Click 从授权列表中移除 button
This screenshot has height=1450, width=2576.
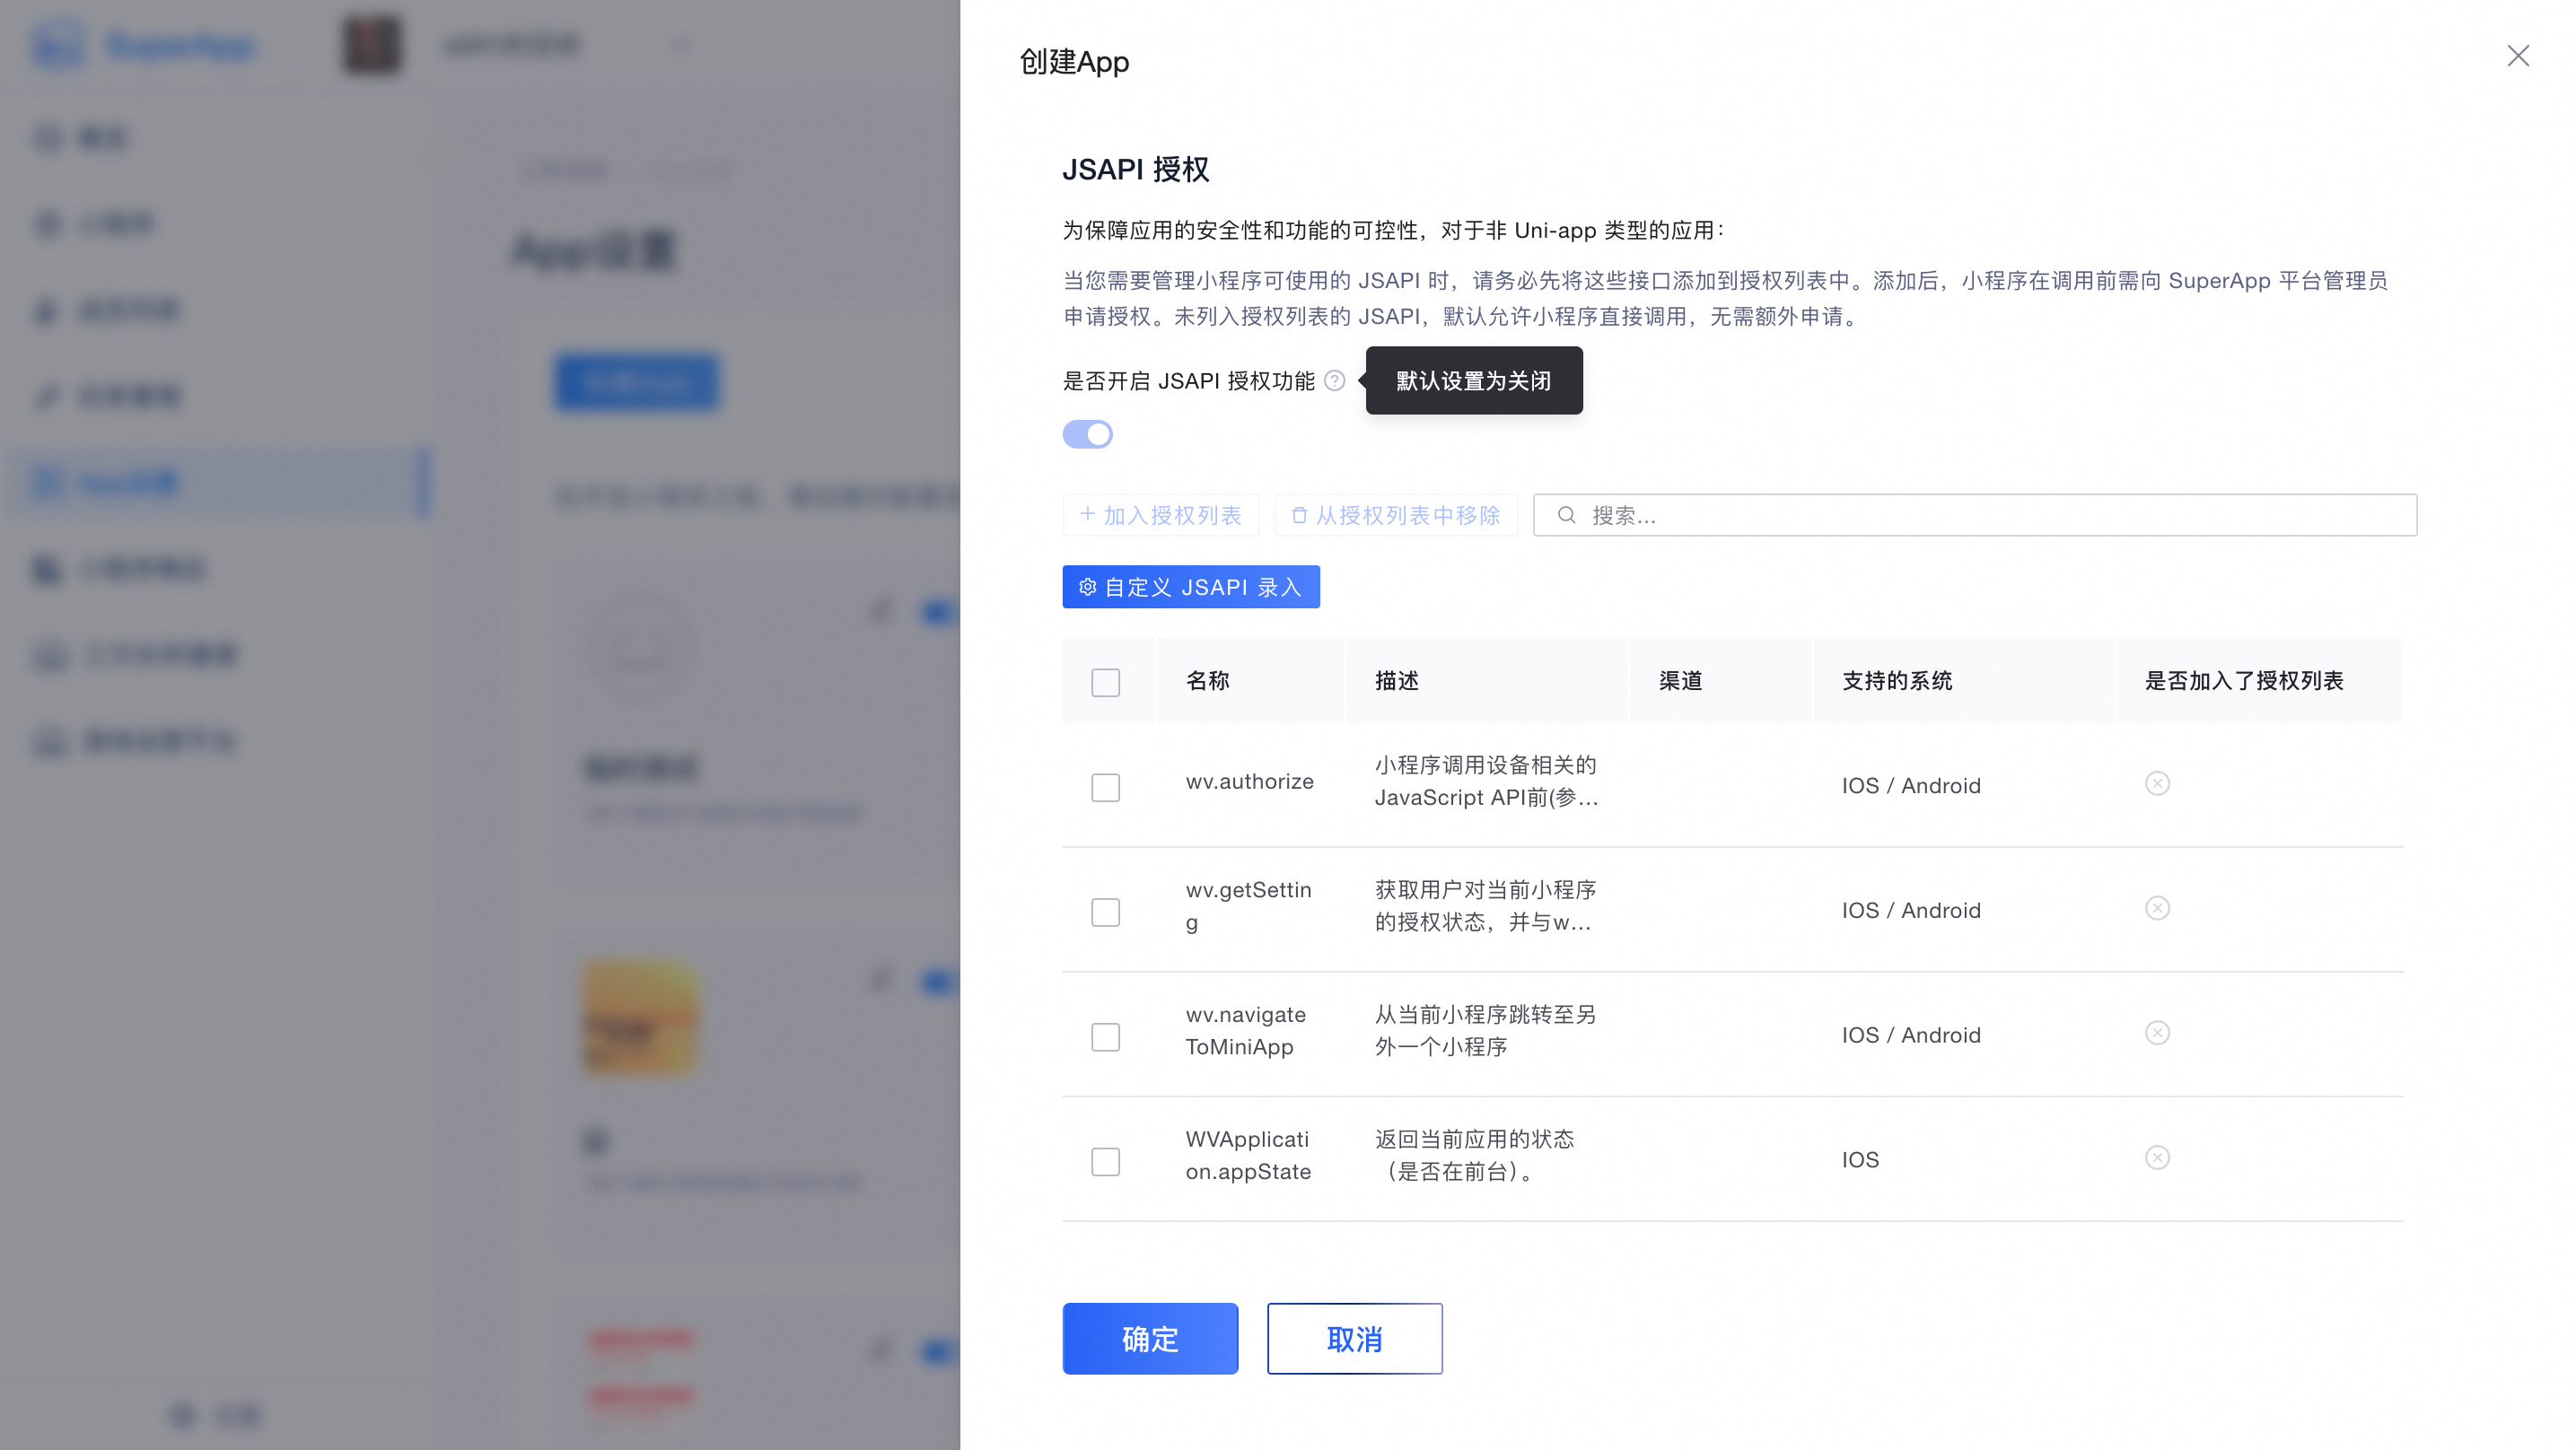(x=1396, y=516)
